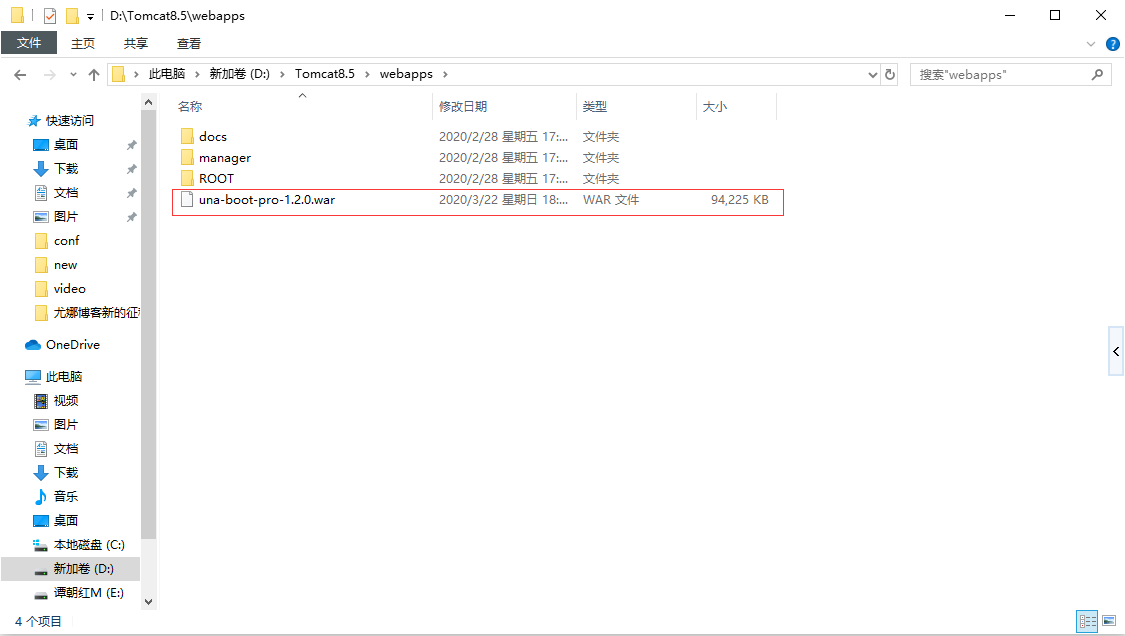Open recent locations dropdown arrow

click(73, 75)
